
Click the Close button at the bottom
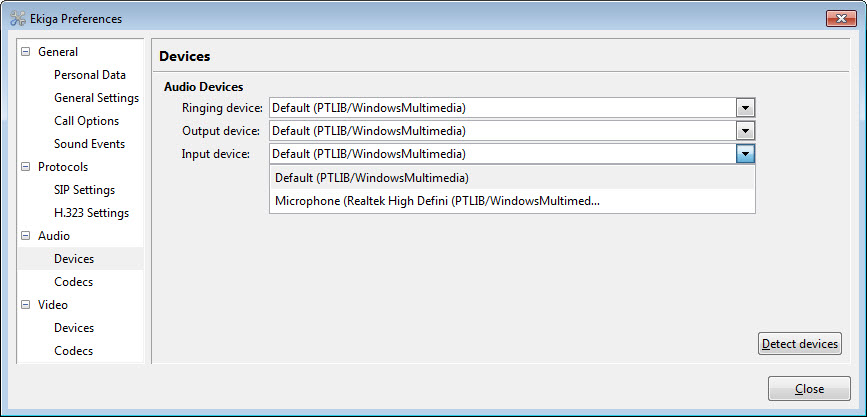click(x=809, y=389)
